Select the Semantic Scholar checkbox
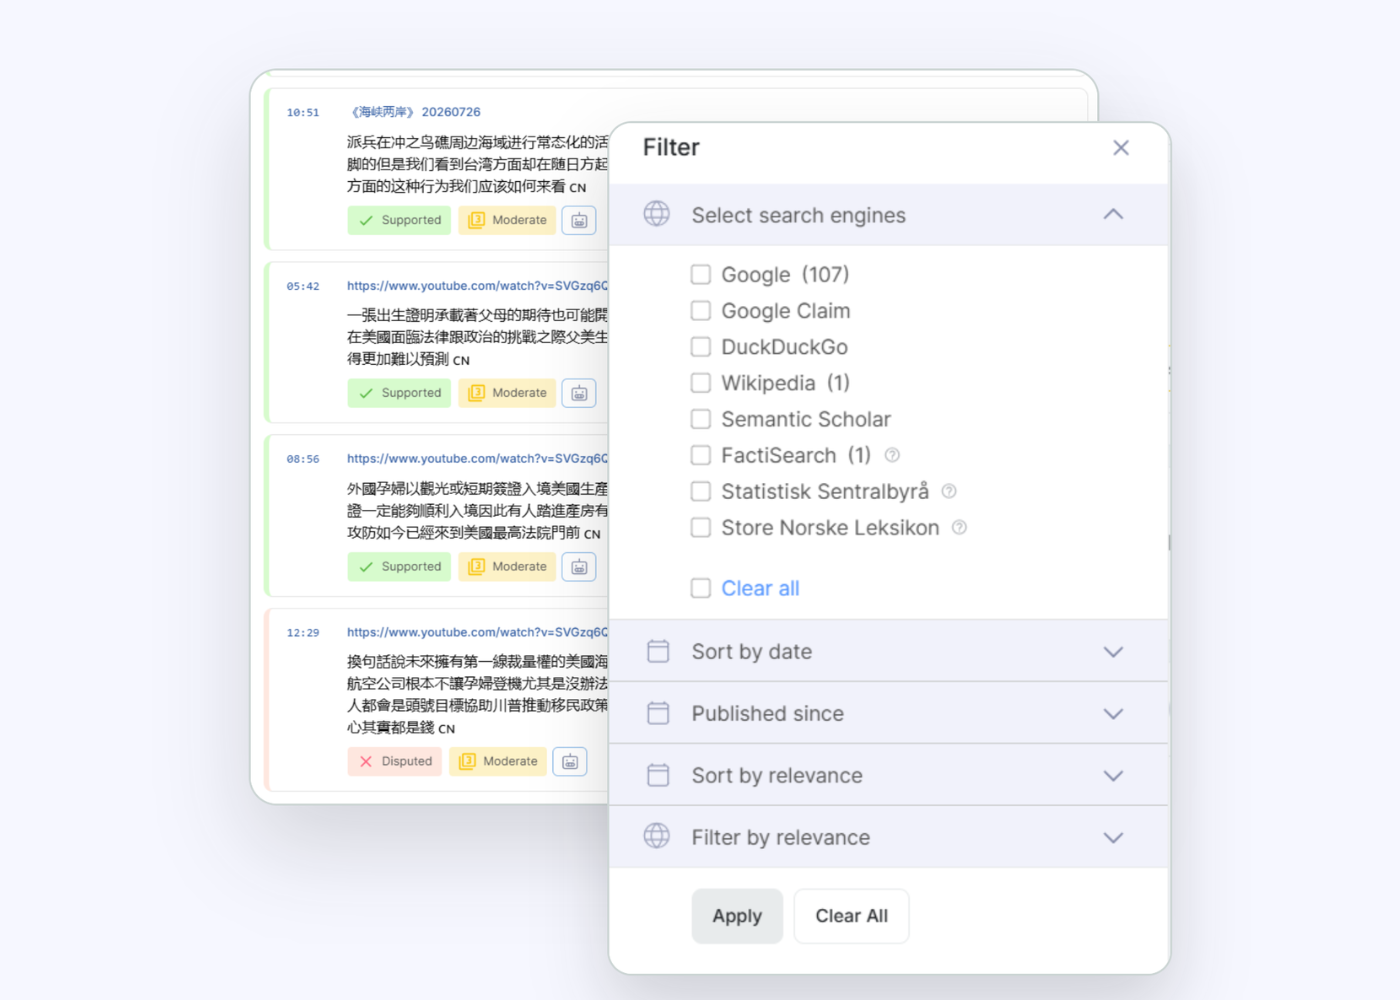 [x=701, y=419]
